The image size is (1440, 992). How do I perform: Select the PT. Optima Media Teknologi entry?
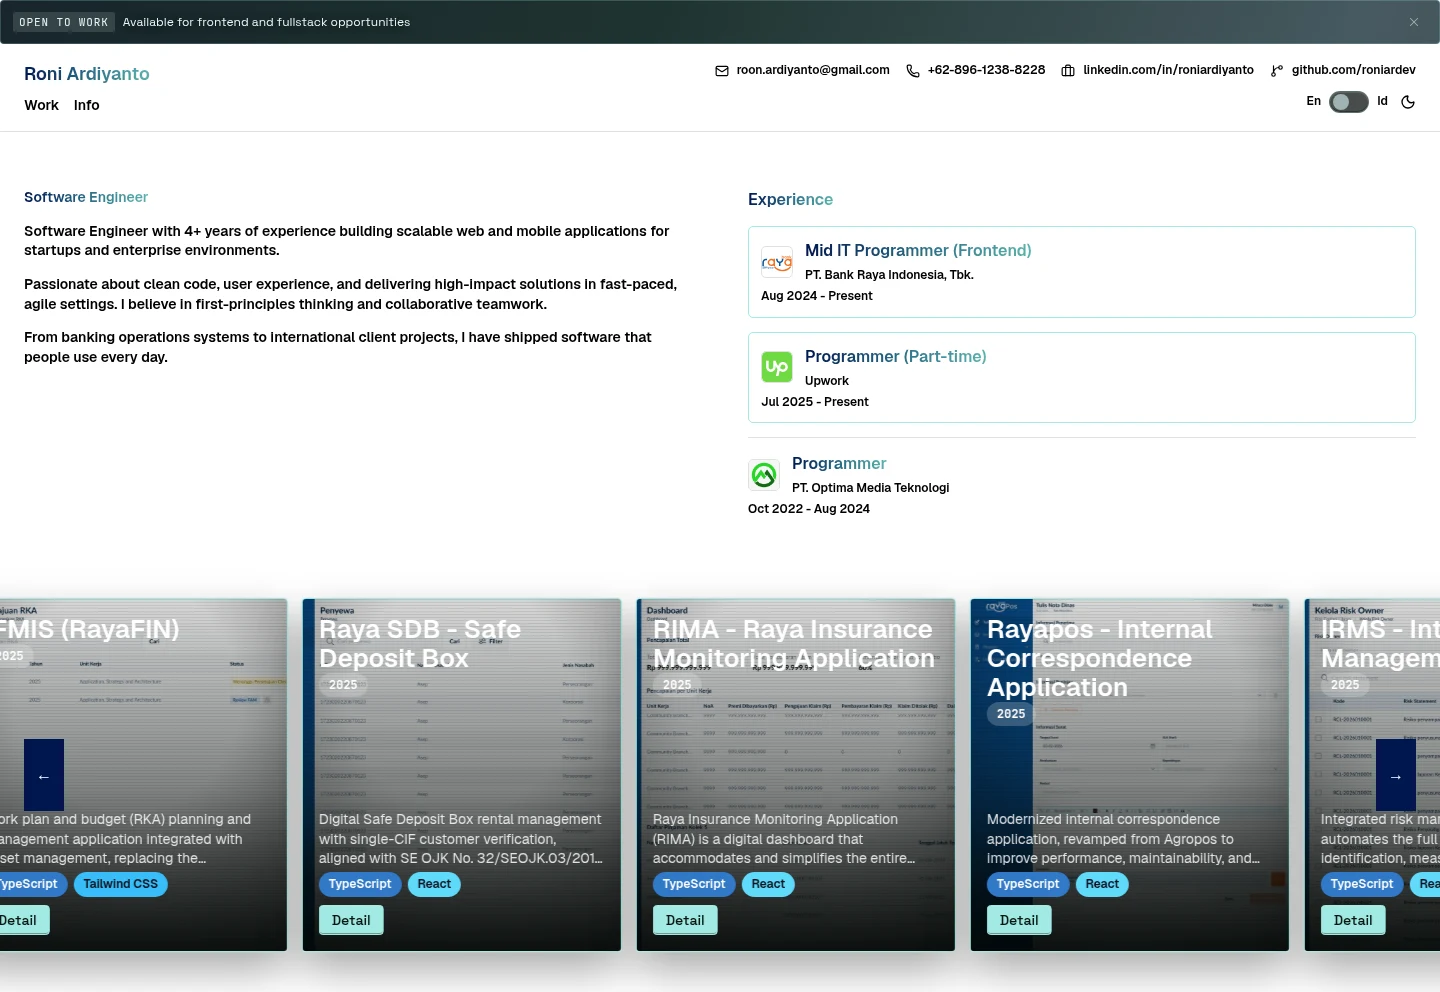pos(1082,485)
